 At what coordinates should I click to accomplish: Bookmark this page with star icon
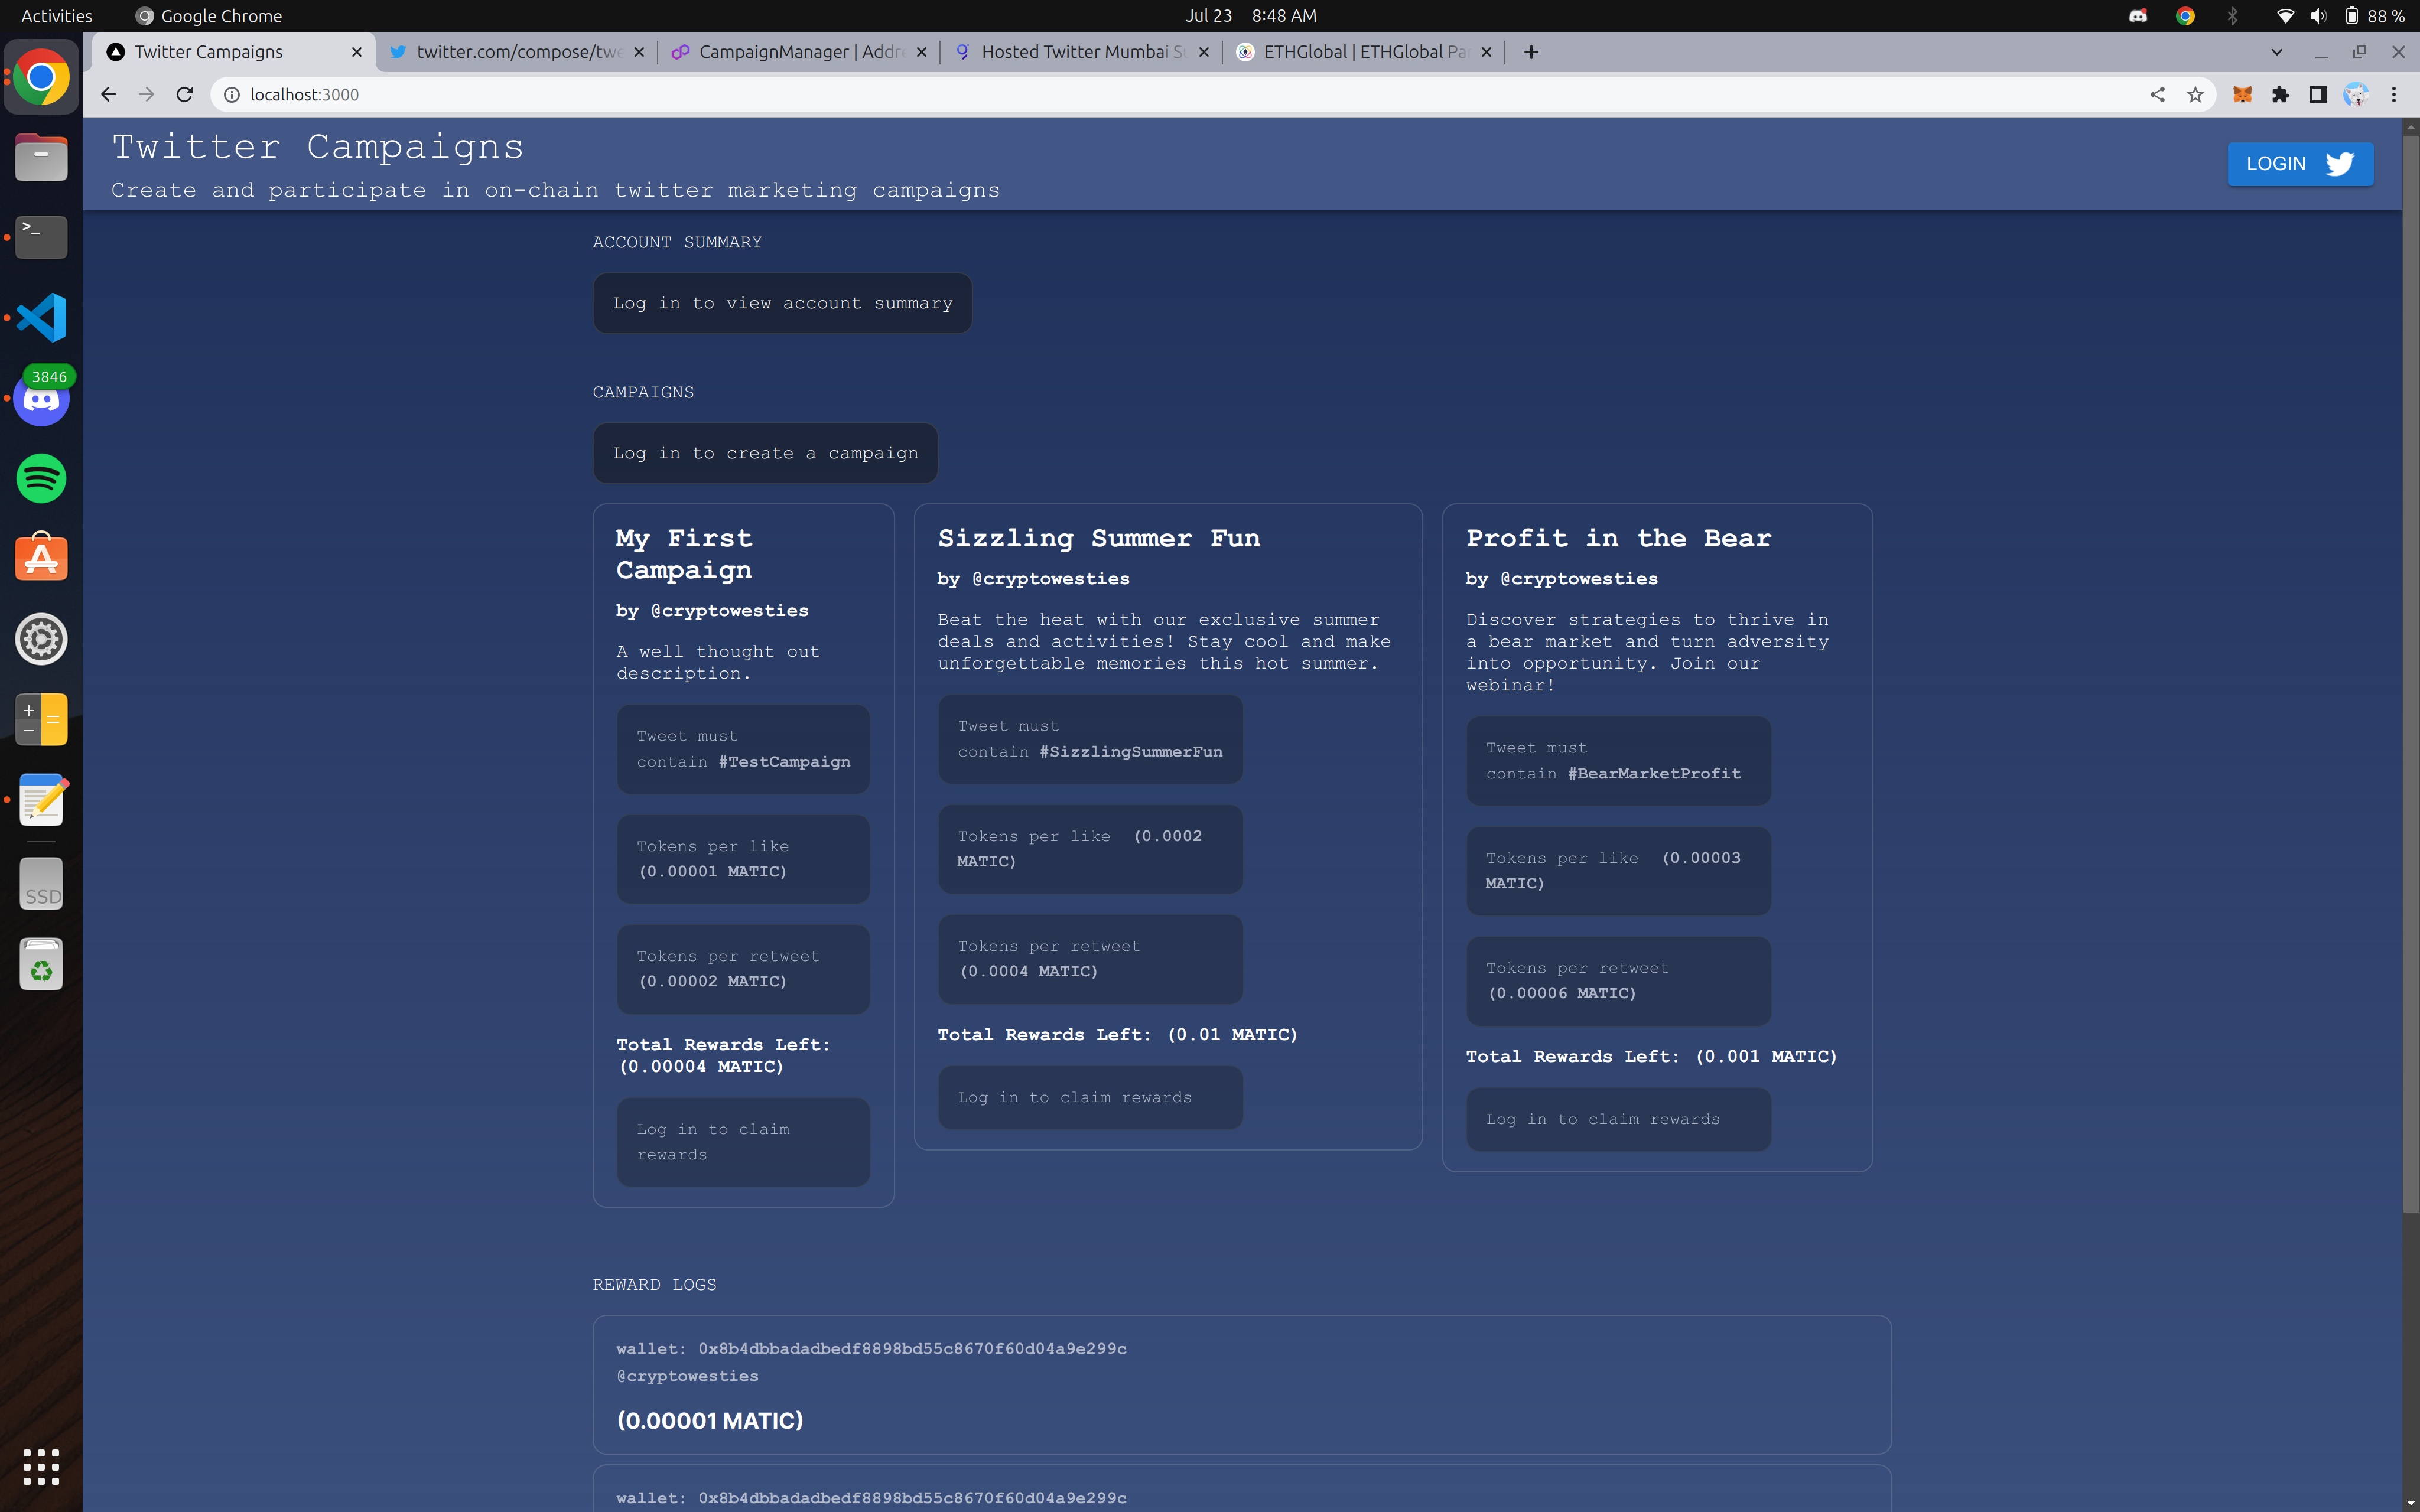coord(2195,94)
